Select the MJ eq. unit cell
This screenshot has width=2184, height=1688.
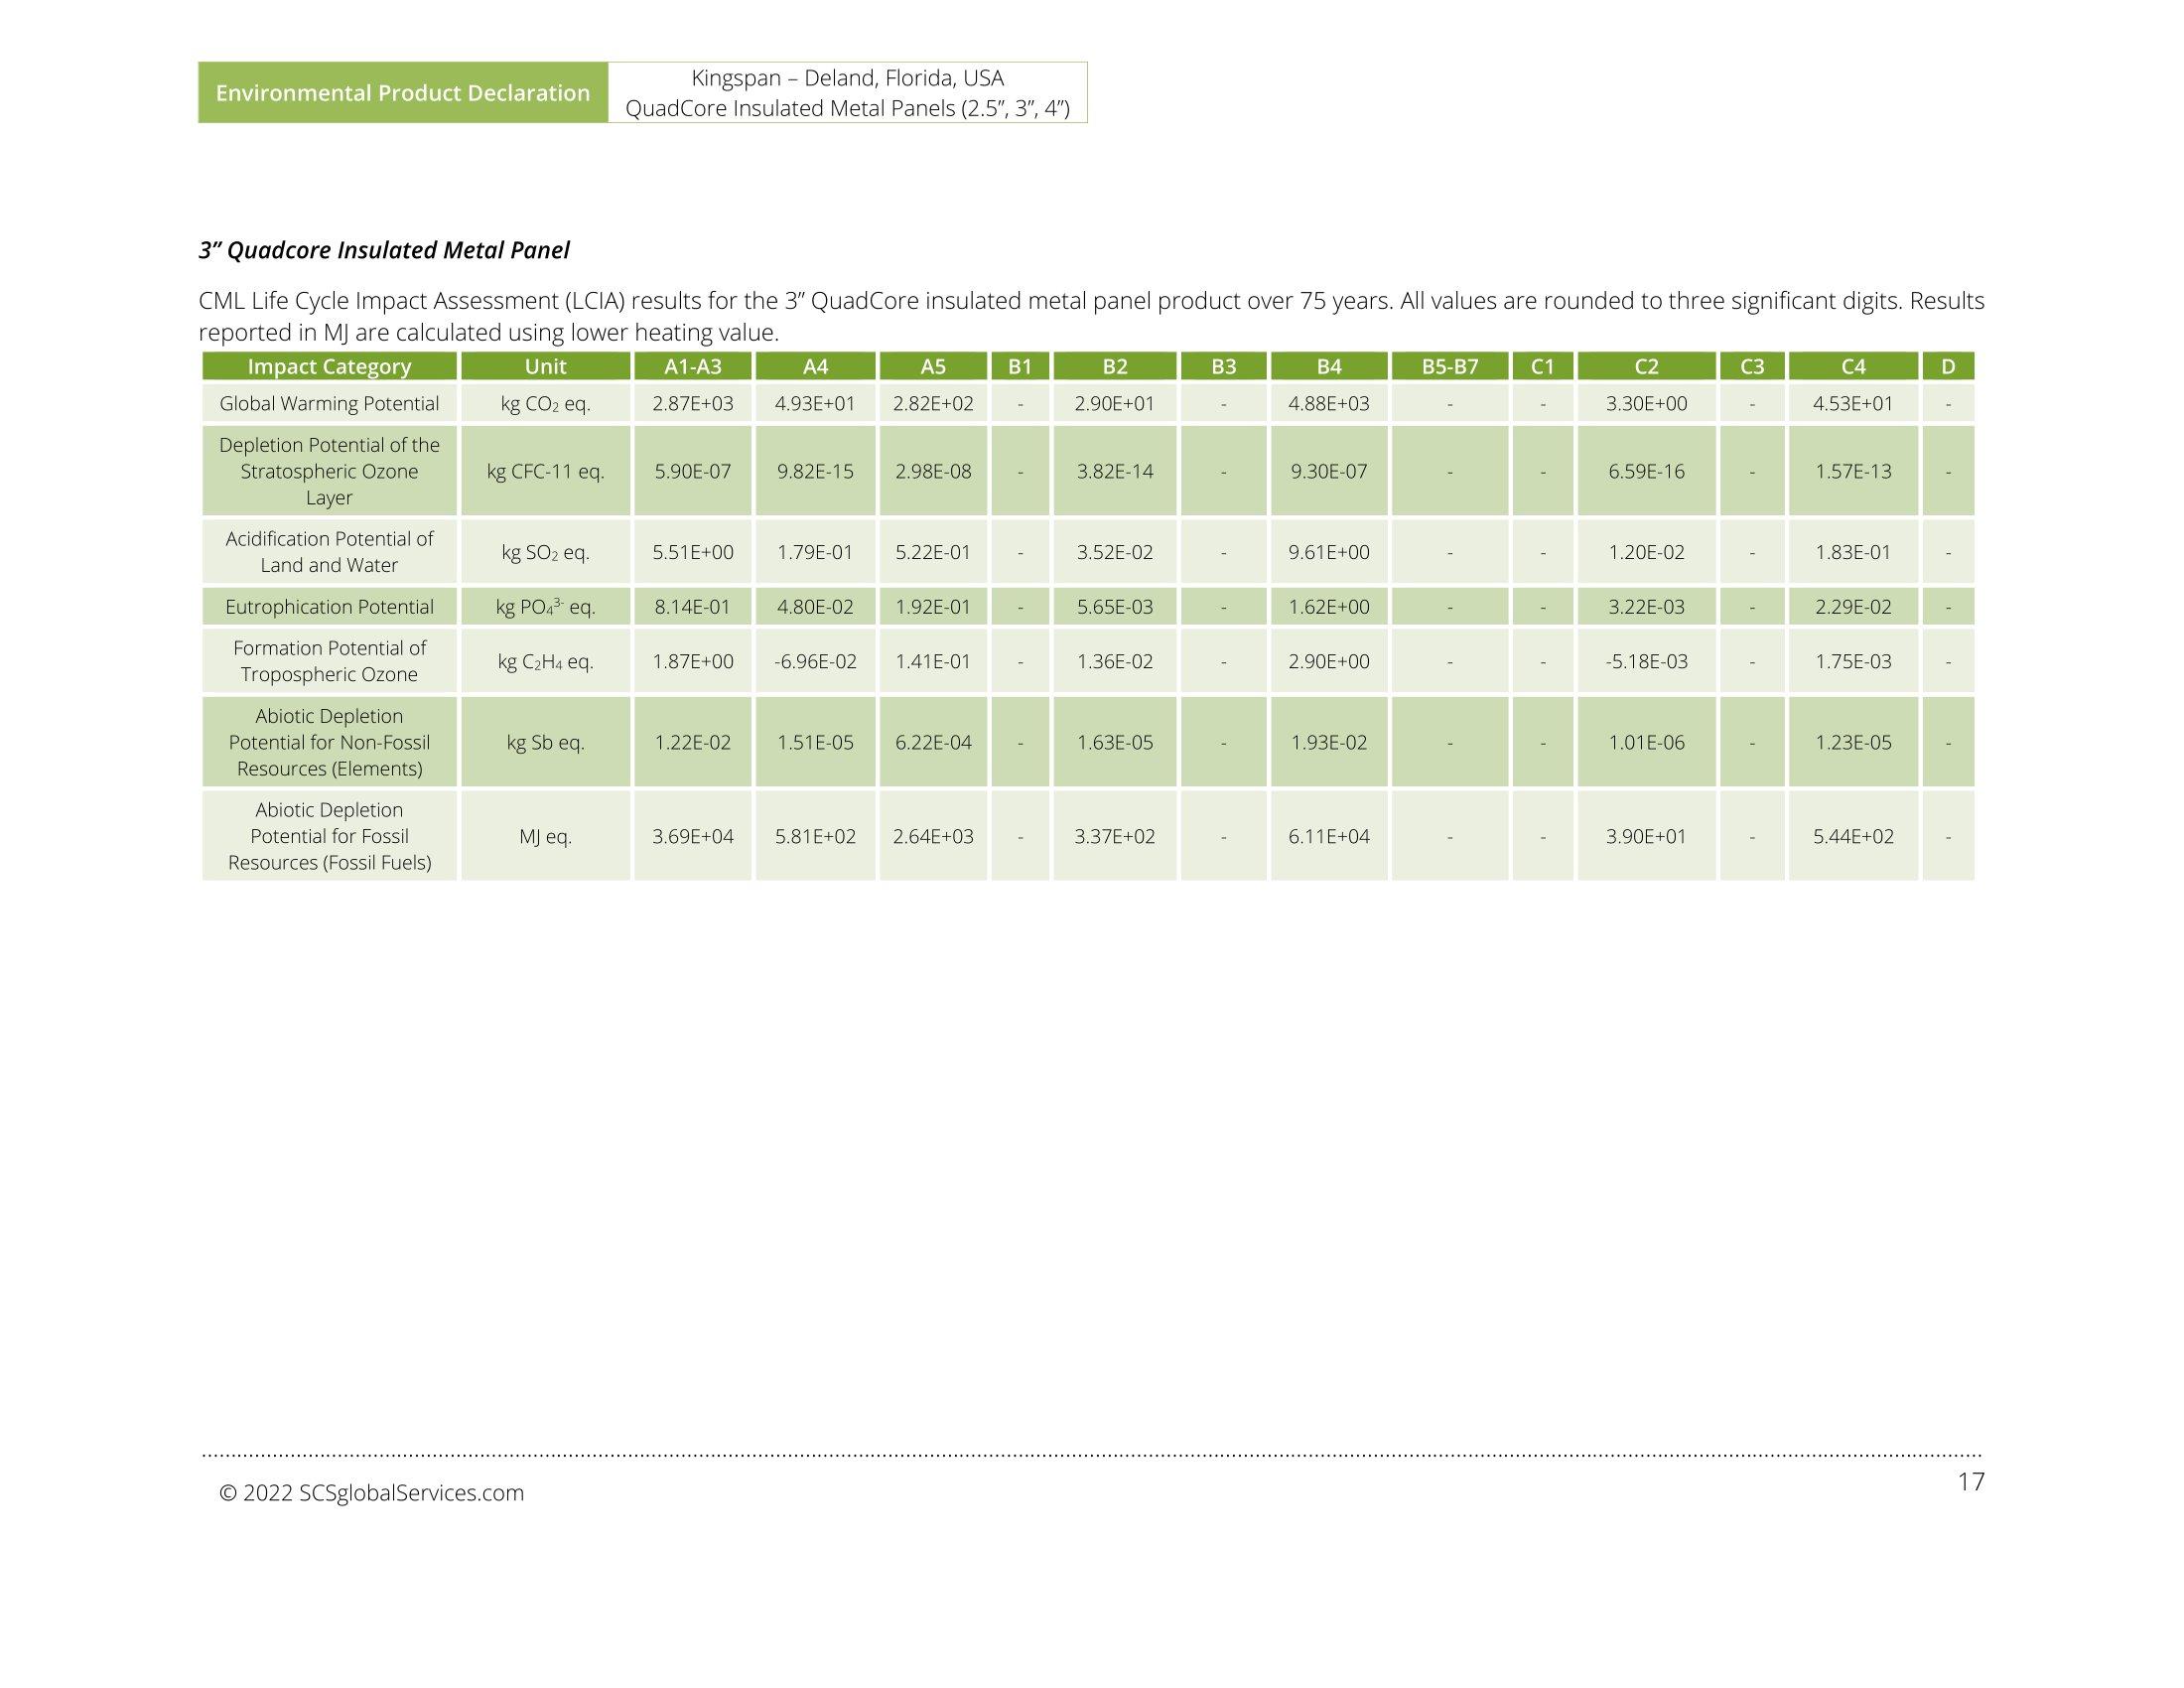tap(546, 836)
